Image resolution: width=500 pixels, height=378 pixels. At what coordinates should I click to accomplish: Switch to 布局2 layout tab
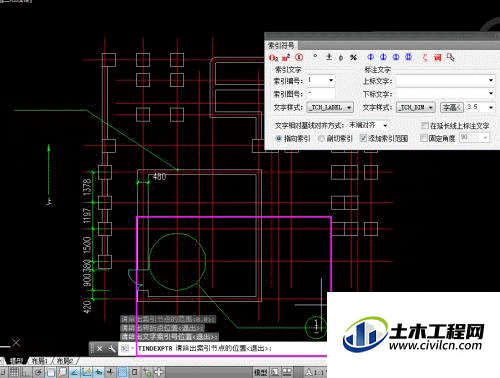[x=65, y=361]
